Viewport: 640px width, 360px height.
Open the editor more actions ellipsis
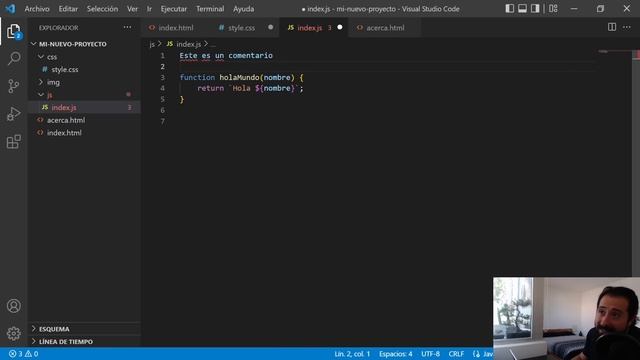click(x=627, y=27)
